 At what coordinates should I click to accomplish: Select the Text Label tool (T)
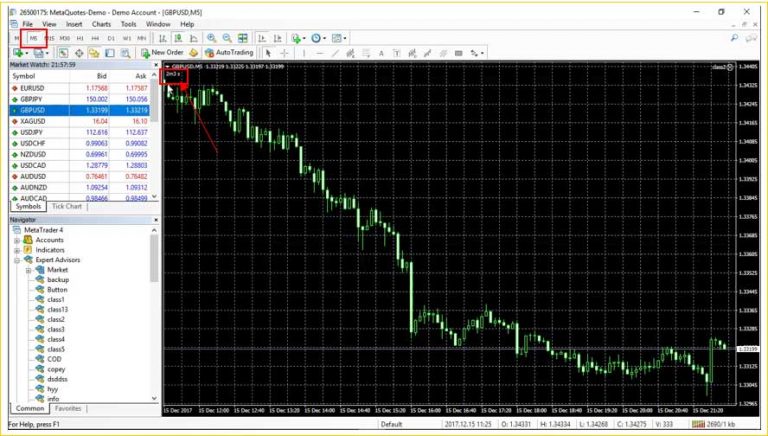click(x=397, y=53)
